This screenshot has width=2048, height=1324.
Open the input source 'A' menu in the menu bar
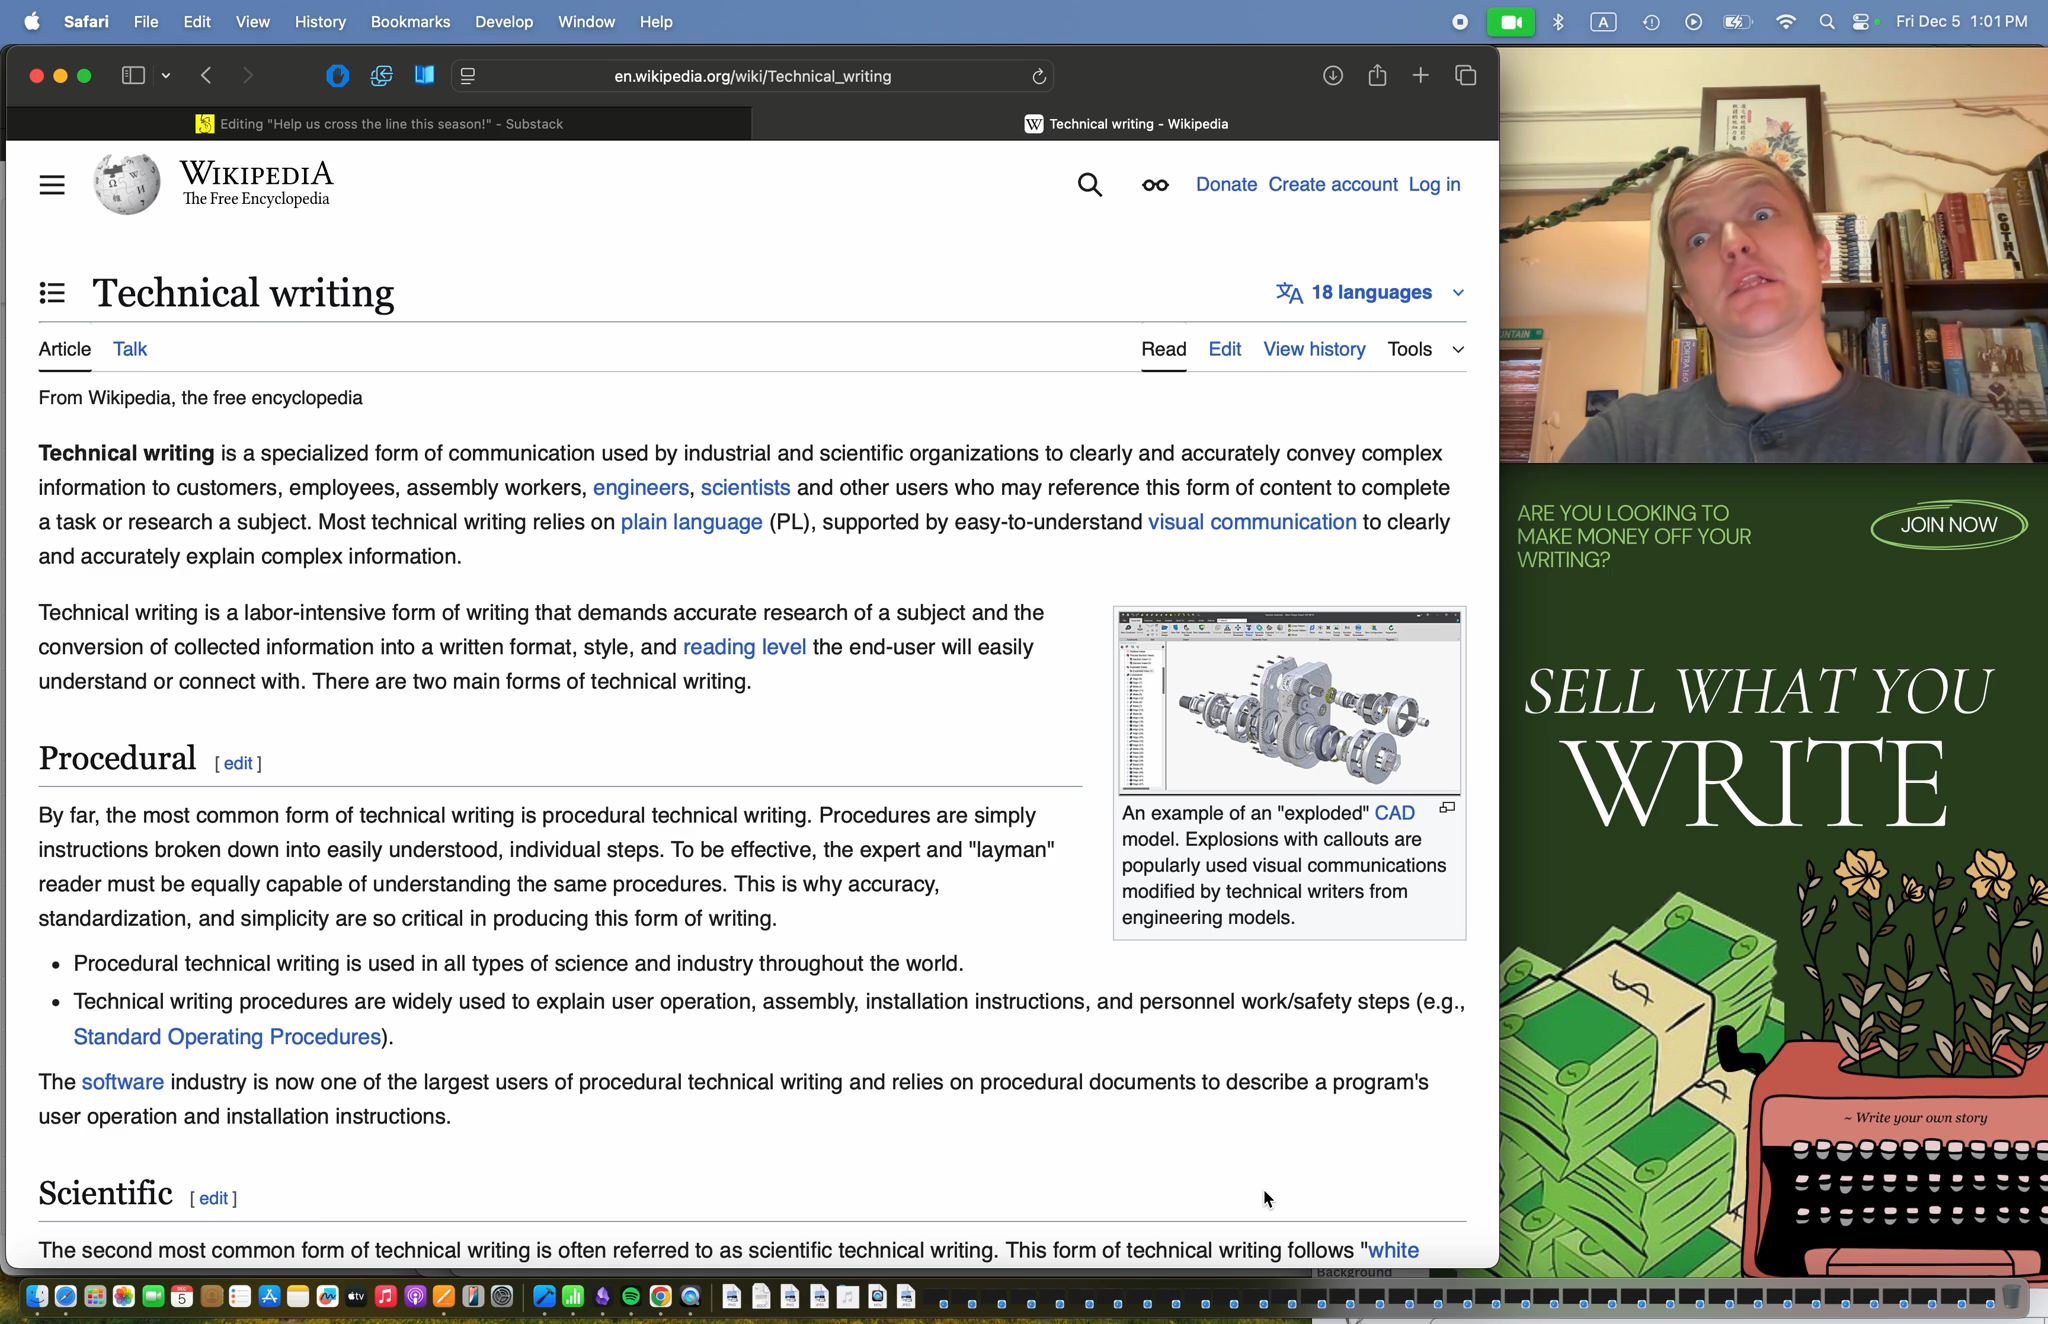coord(1603,22)
